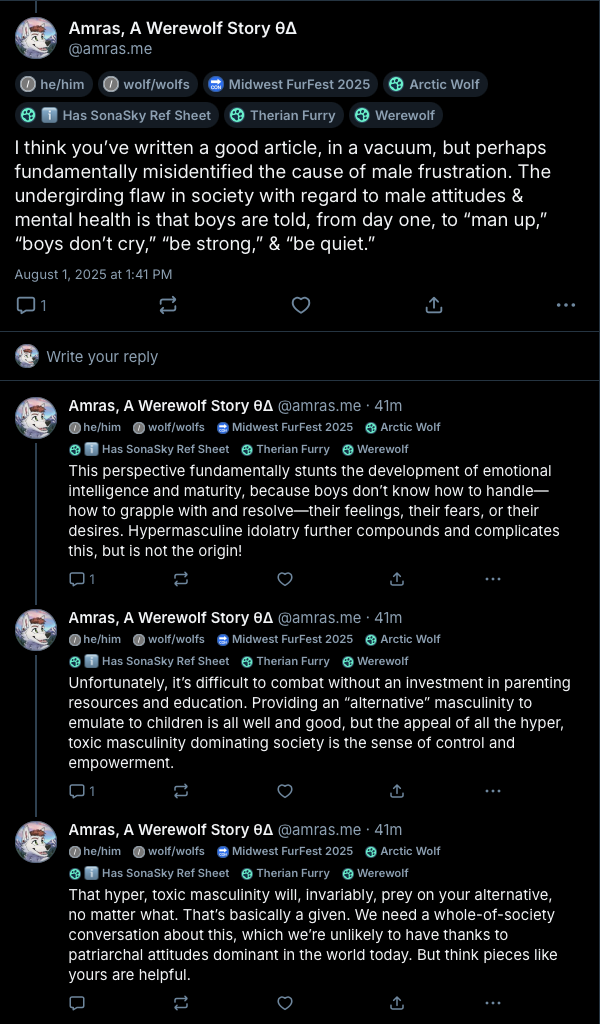Like the reply mentioning patriarchal attitudes
600x1024 pixels.
pyautogui.click(x=285, y=1002)
